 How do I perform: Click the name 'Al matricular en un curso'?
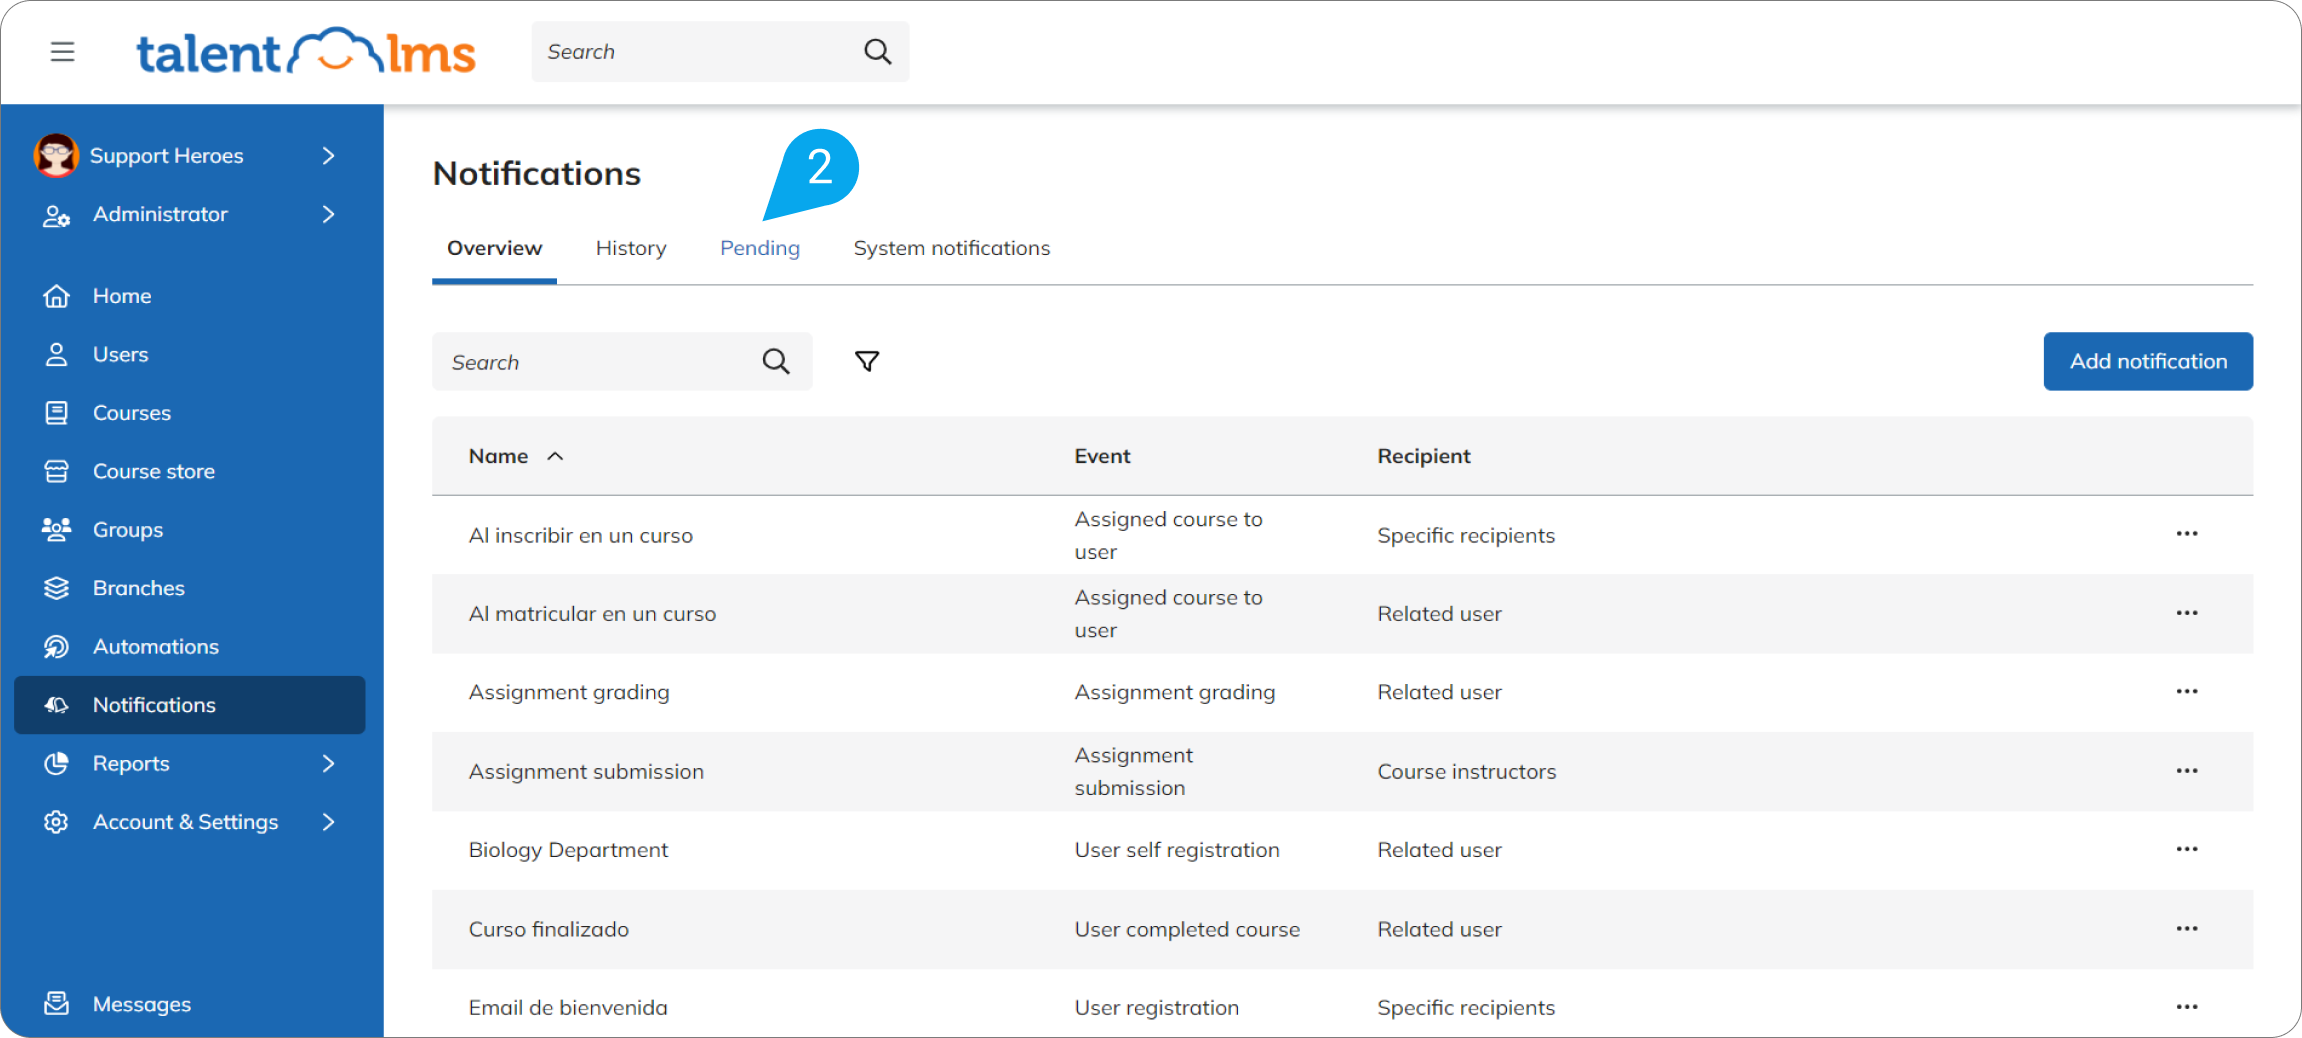click(592, 614)
